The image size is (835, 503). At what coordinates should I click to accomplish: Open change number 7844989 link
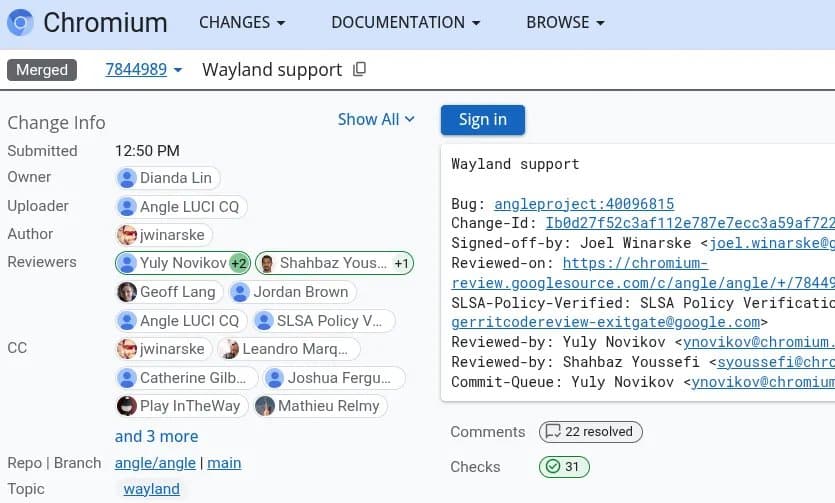(136, 69)
